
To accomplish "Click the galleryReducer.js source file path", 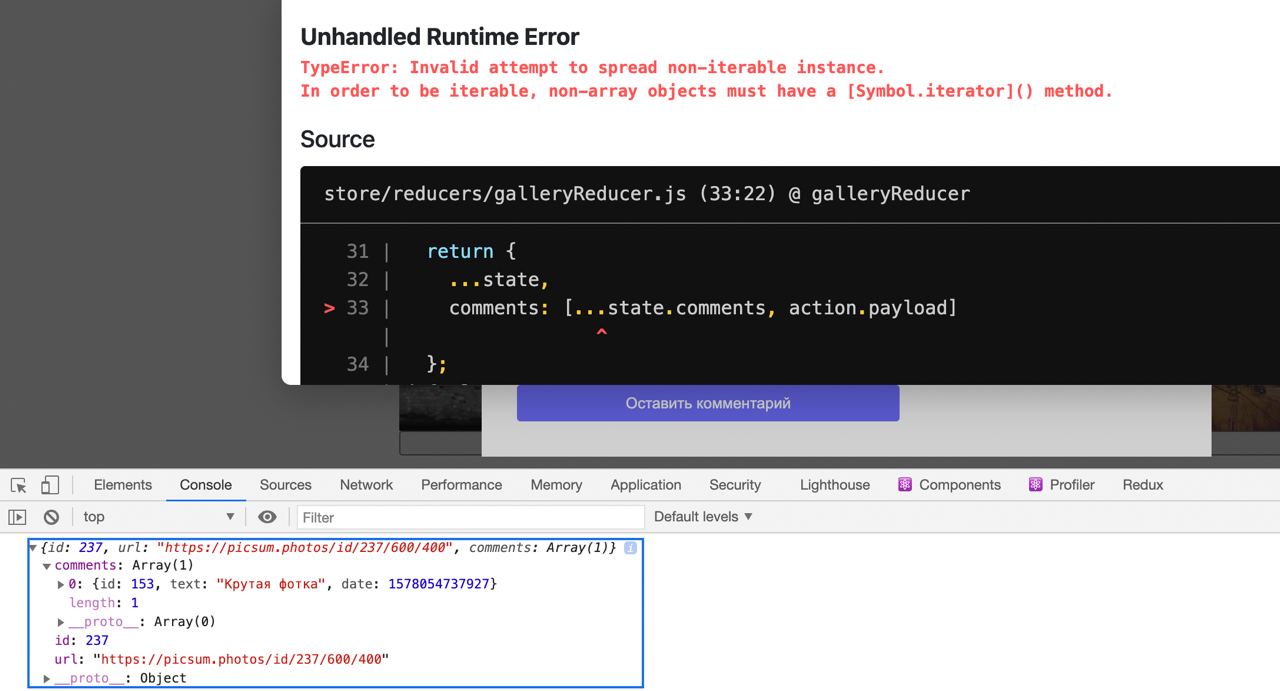I will coord(505,194).
